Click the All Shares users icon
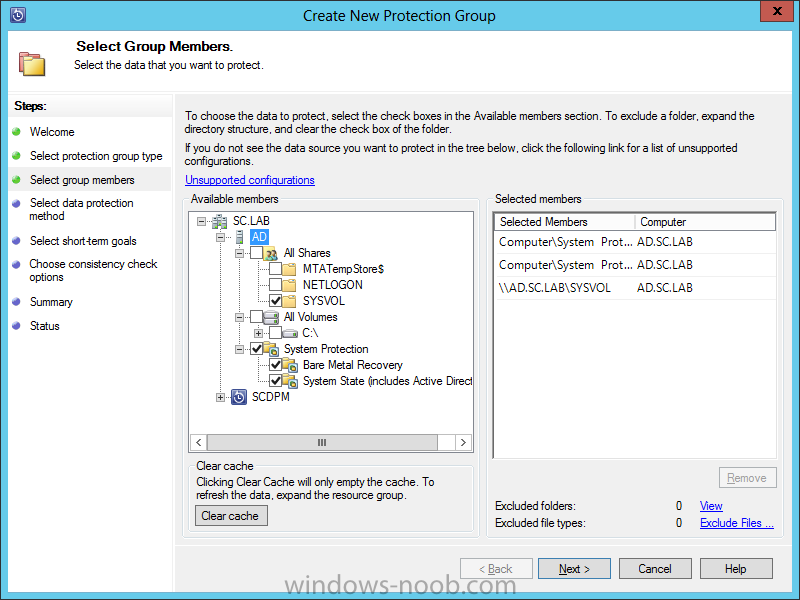This screenshot has width=800, height=600. point(272,253)
